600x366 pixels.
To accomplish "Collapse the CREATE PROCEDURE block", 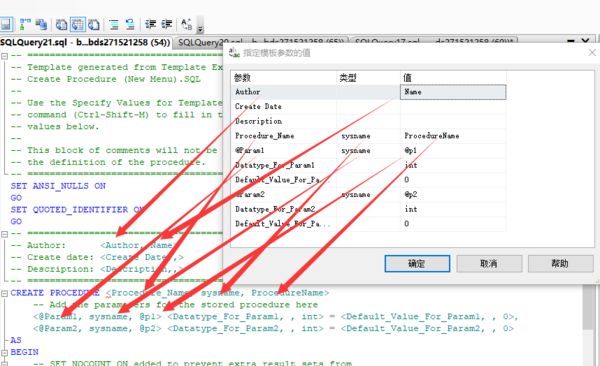I will [5, 293].
